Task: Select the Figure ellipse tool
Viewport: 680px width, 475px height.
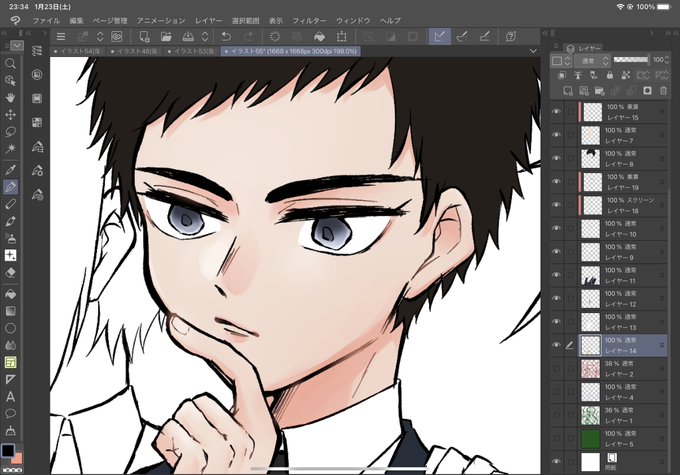Action: (10, 328)
